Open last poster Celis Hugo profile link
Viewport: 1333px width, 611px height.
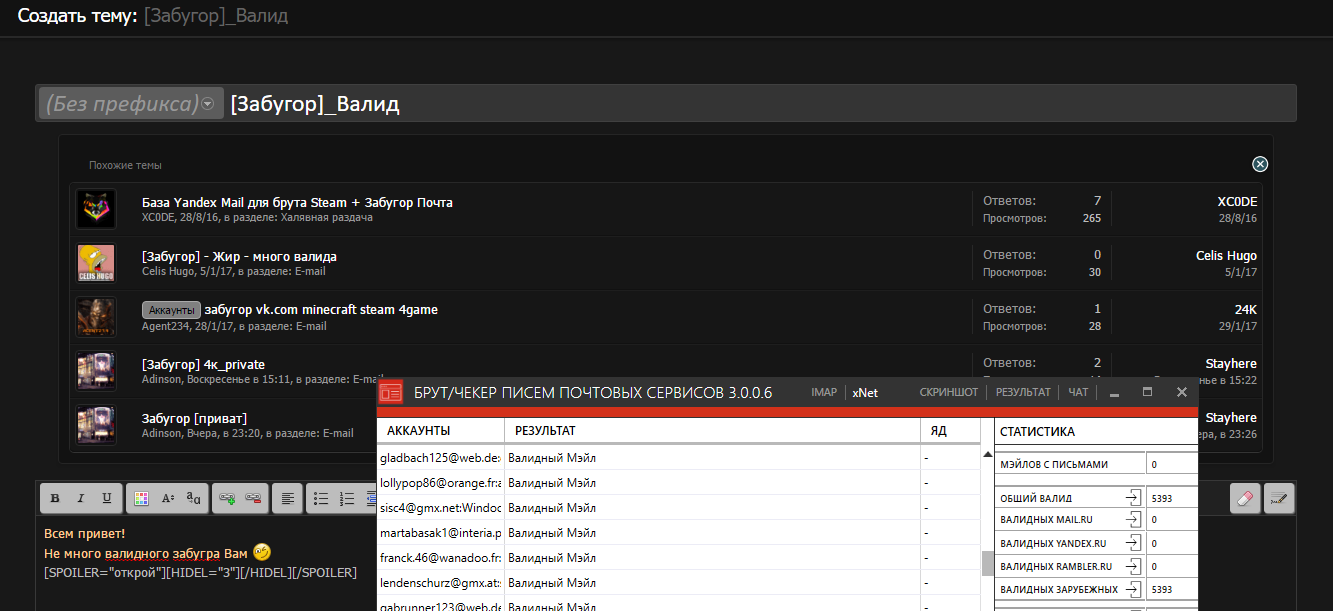(x=1226, y=256)
